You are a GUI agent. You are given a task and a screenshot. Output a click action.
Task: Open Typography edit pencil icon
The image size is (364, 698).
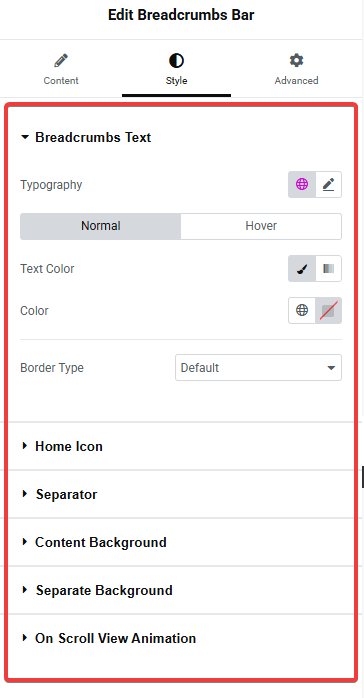(x=328, y=184)
